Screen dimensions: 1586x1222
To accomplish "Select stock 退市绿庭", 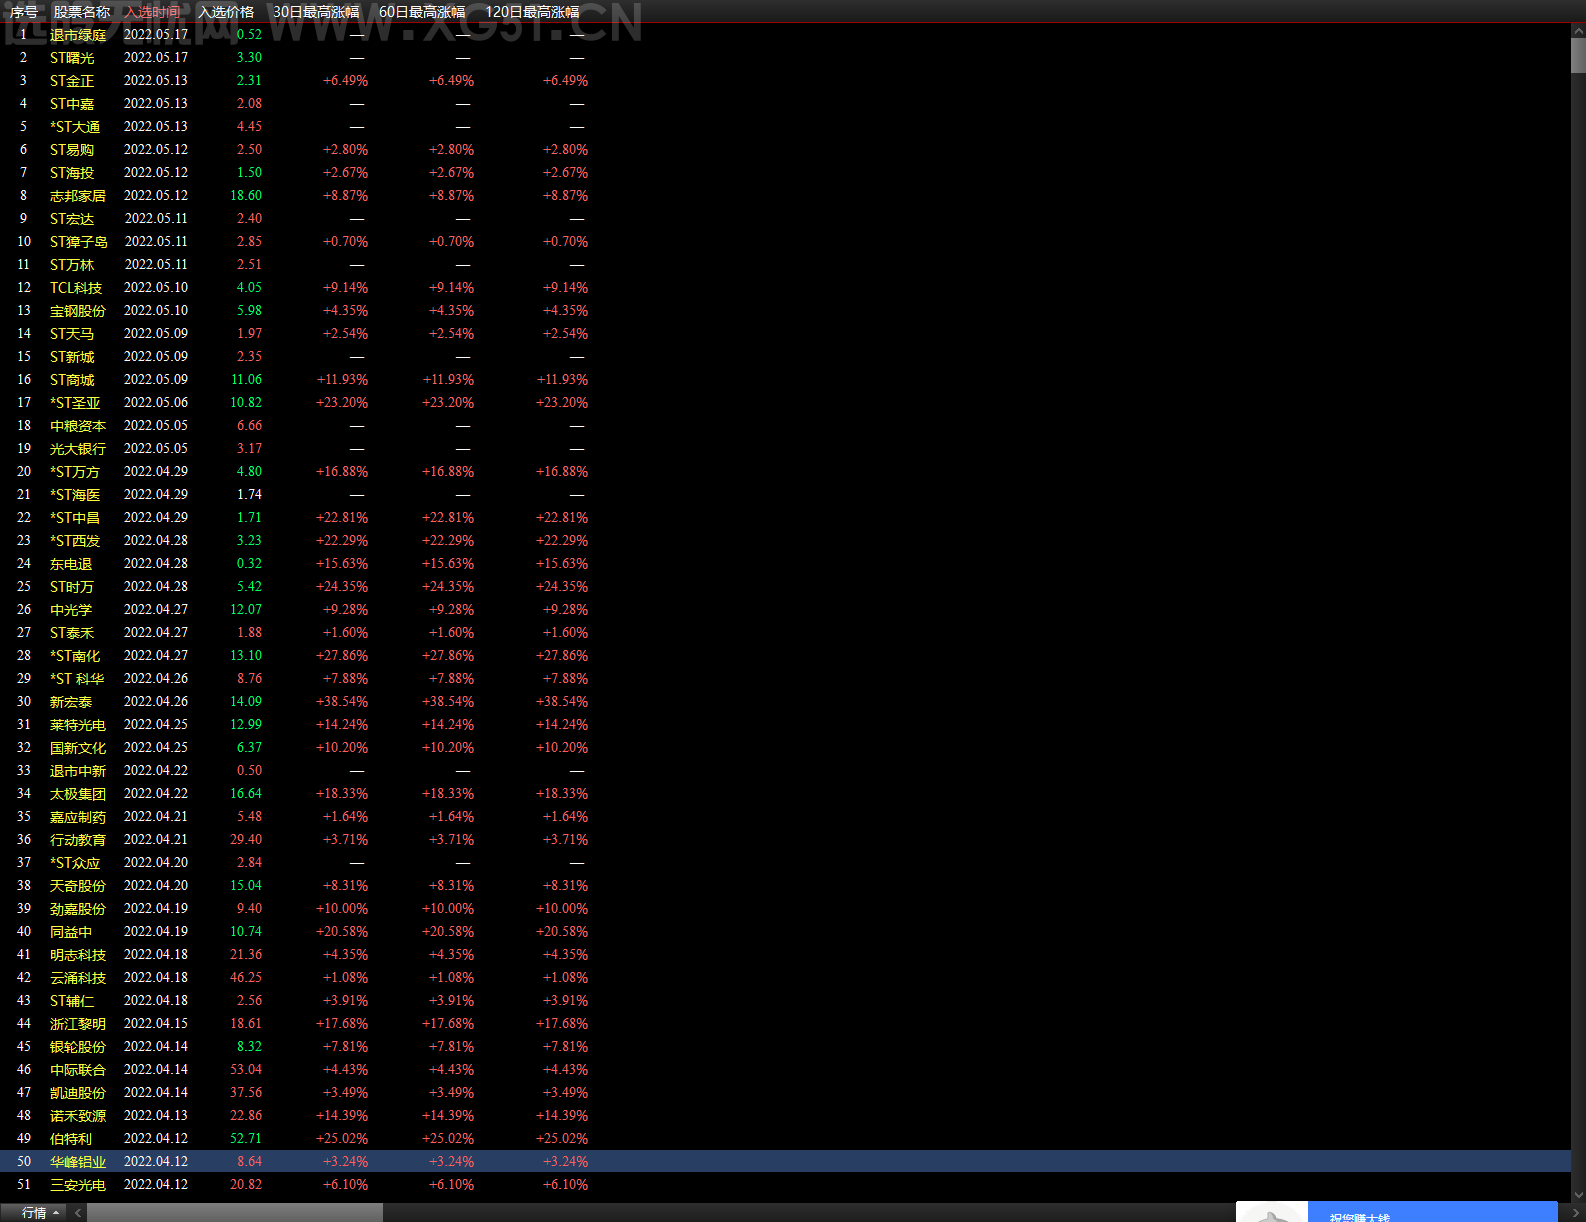I will pos(78,35).
